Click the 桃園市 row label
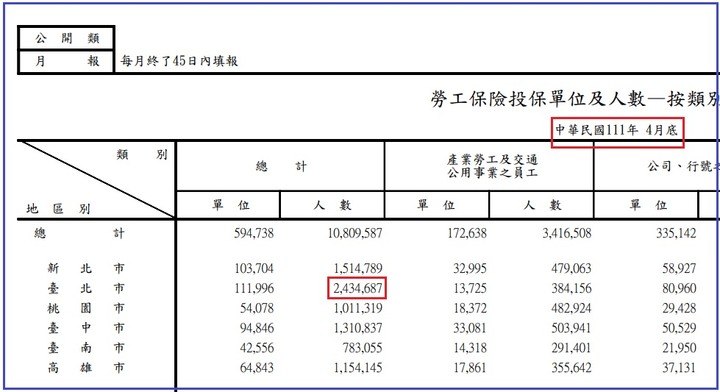 (x=85, y=308)
